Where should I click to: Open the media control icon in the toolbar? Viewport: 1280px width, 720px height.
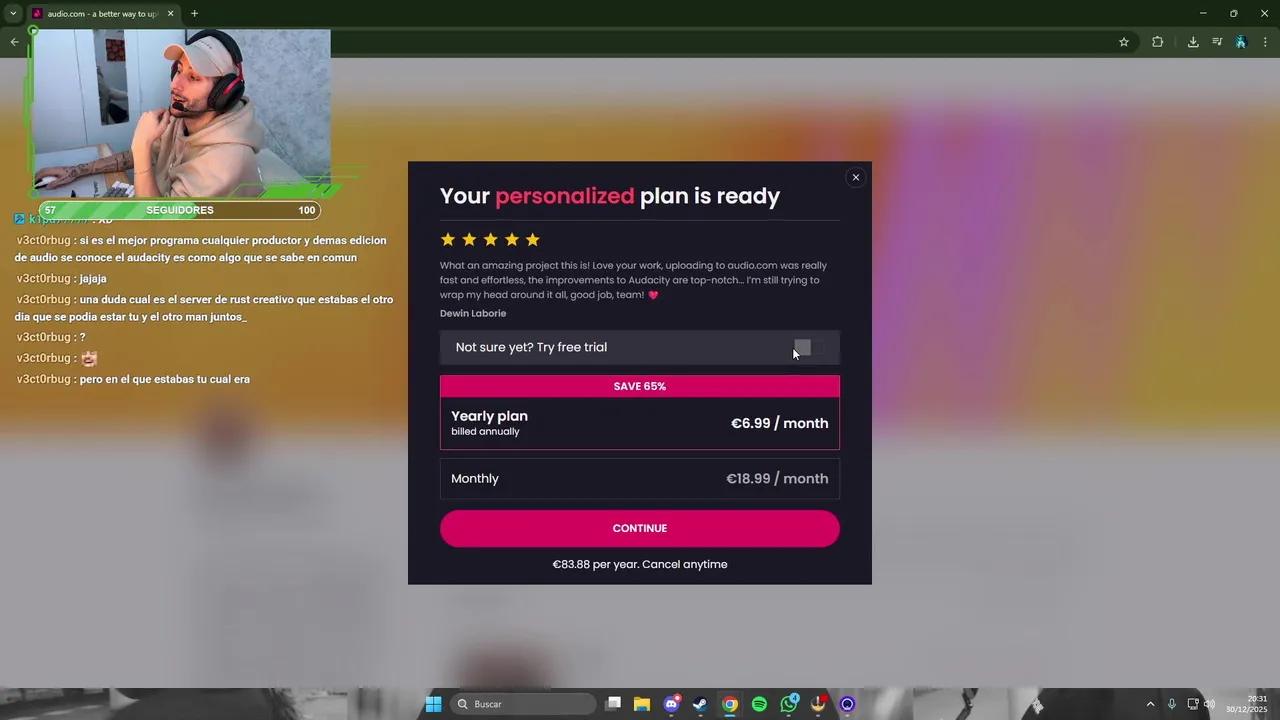(x=1217, y=42)
